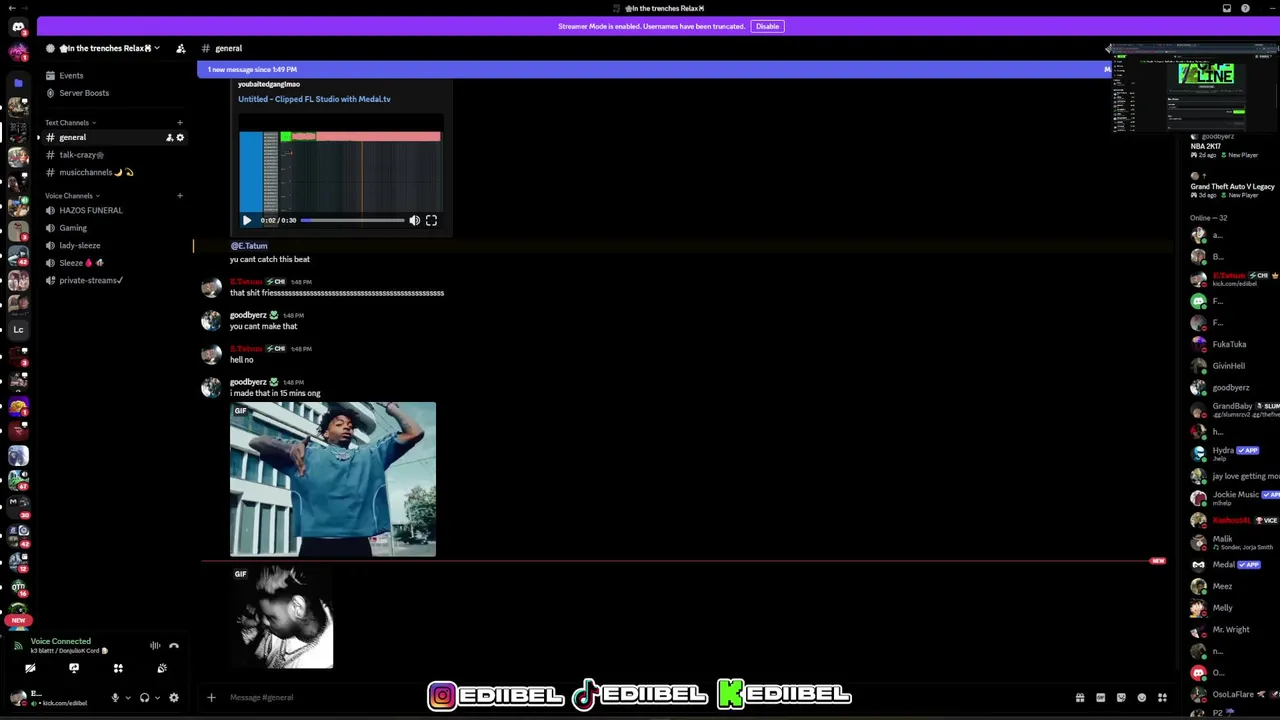Open Jockie Music bot profile
The height and width of the screenshot is (720, 1280).
click(1234, 497)
